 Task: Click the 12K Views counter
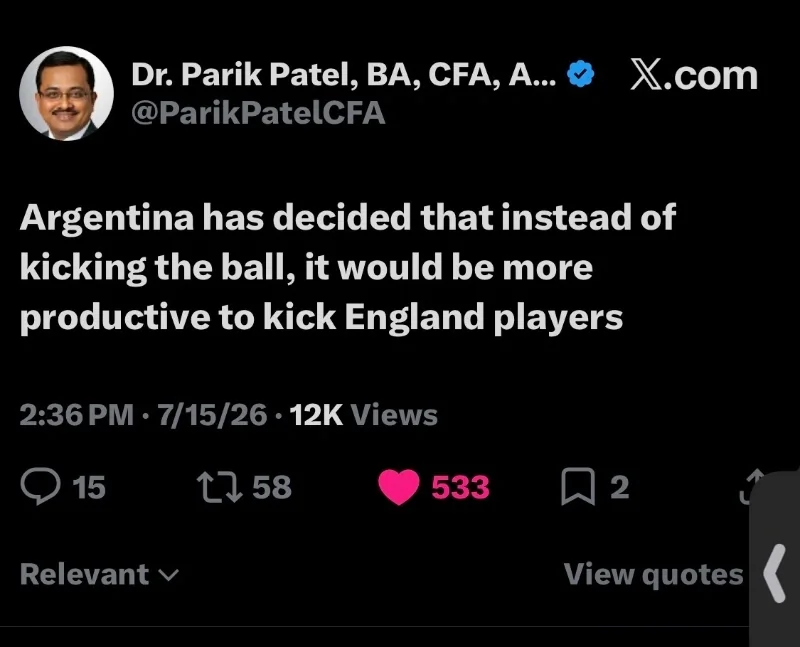364,415
